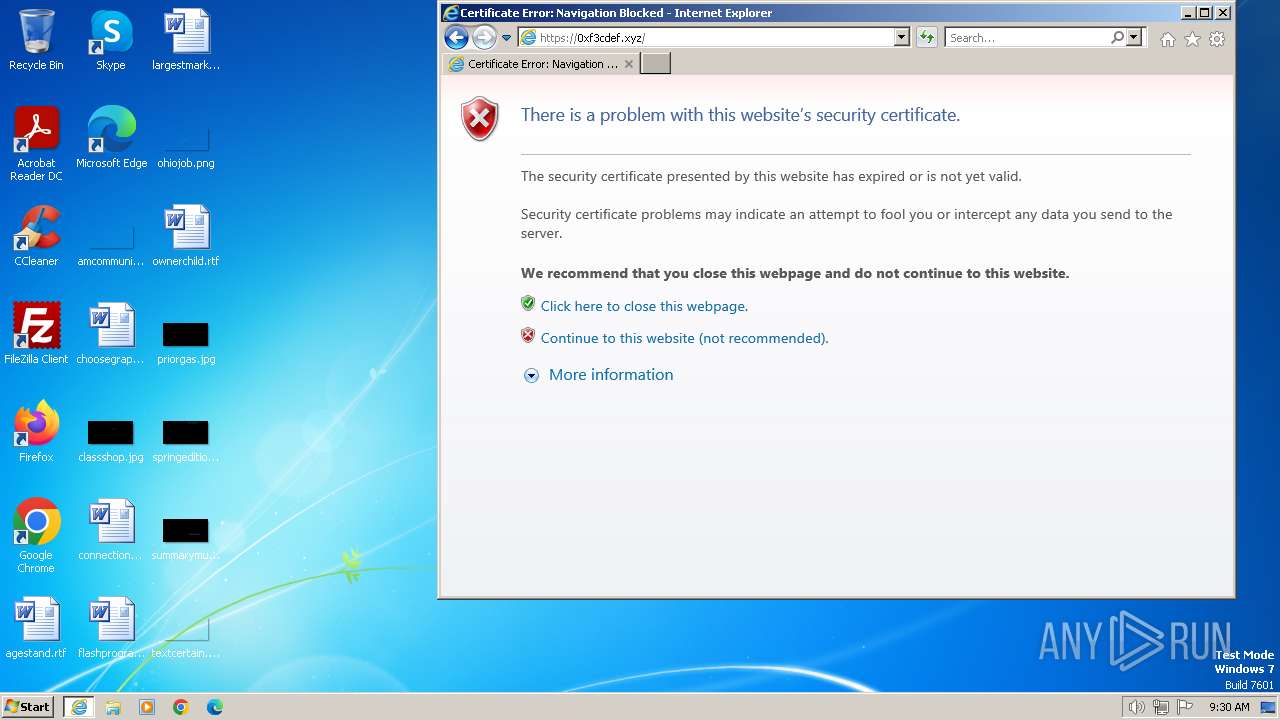Click the address bar URL field
The image size is (1280, 720).
click(x=706, y=38)
